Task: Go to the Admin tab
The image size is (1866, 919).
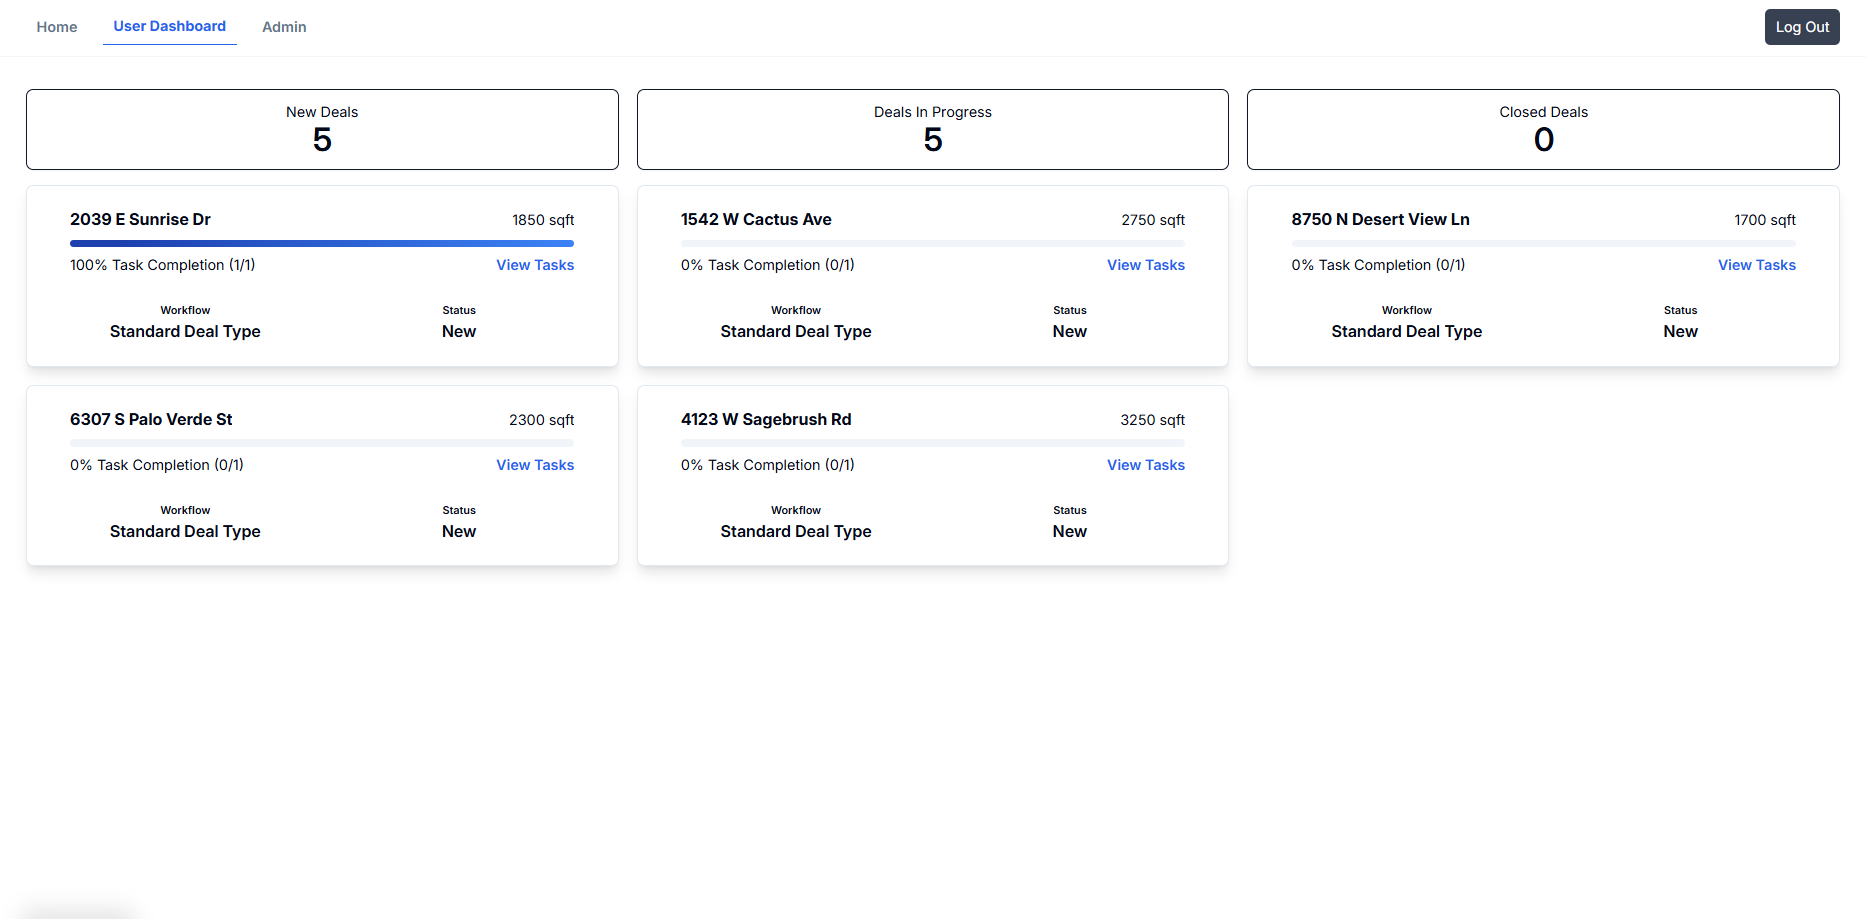Action: [284, 27]
